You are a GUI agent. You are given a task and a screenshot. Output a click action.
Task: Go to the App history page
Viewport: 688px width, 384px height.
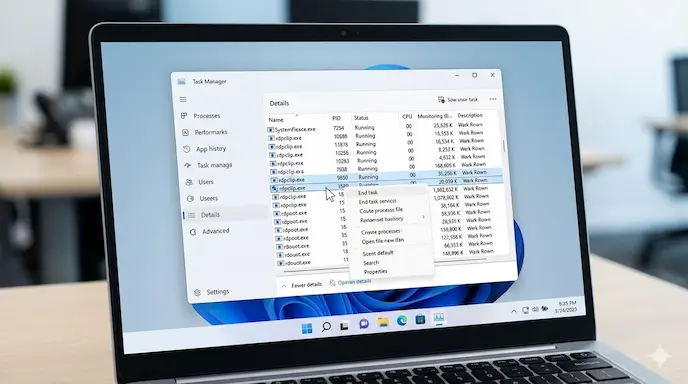click(205, 149)
